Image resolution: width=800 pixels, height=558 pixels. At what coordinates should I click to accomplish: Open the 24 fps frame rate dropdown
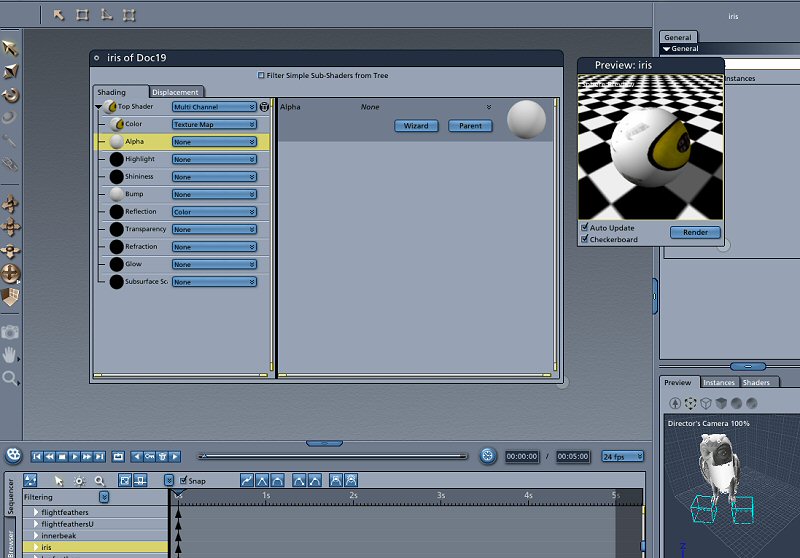click(623, 457)
